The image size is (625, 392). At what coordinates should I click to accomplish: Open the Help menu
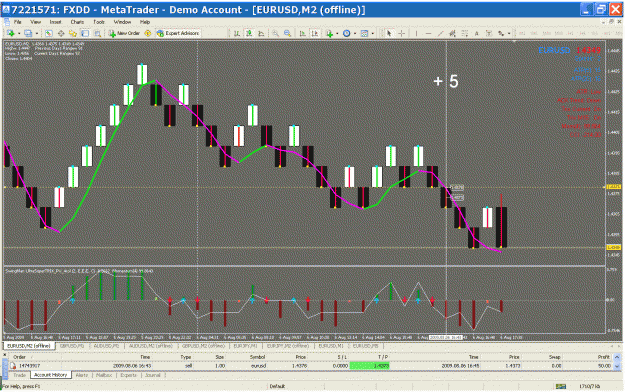(145, 22)
